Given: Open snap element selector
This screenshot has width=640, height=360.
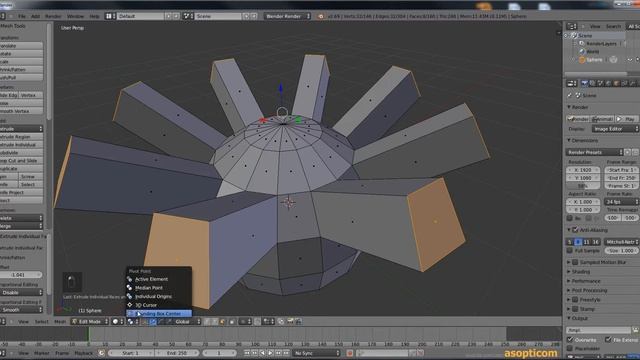Looking at the screenshot, I should coord(269,322).
